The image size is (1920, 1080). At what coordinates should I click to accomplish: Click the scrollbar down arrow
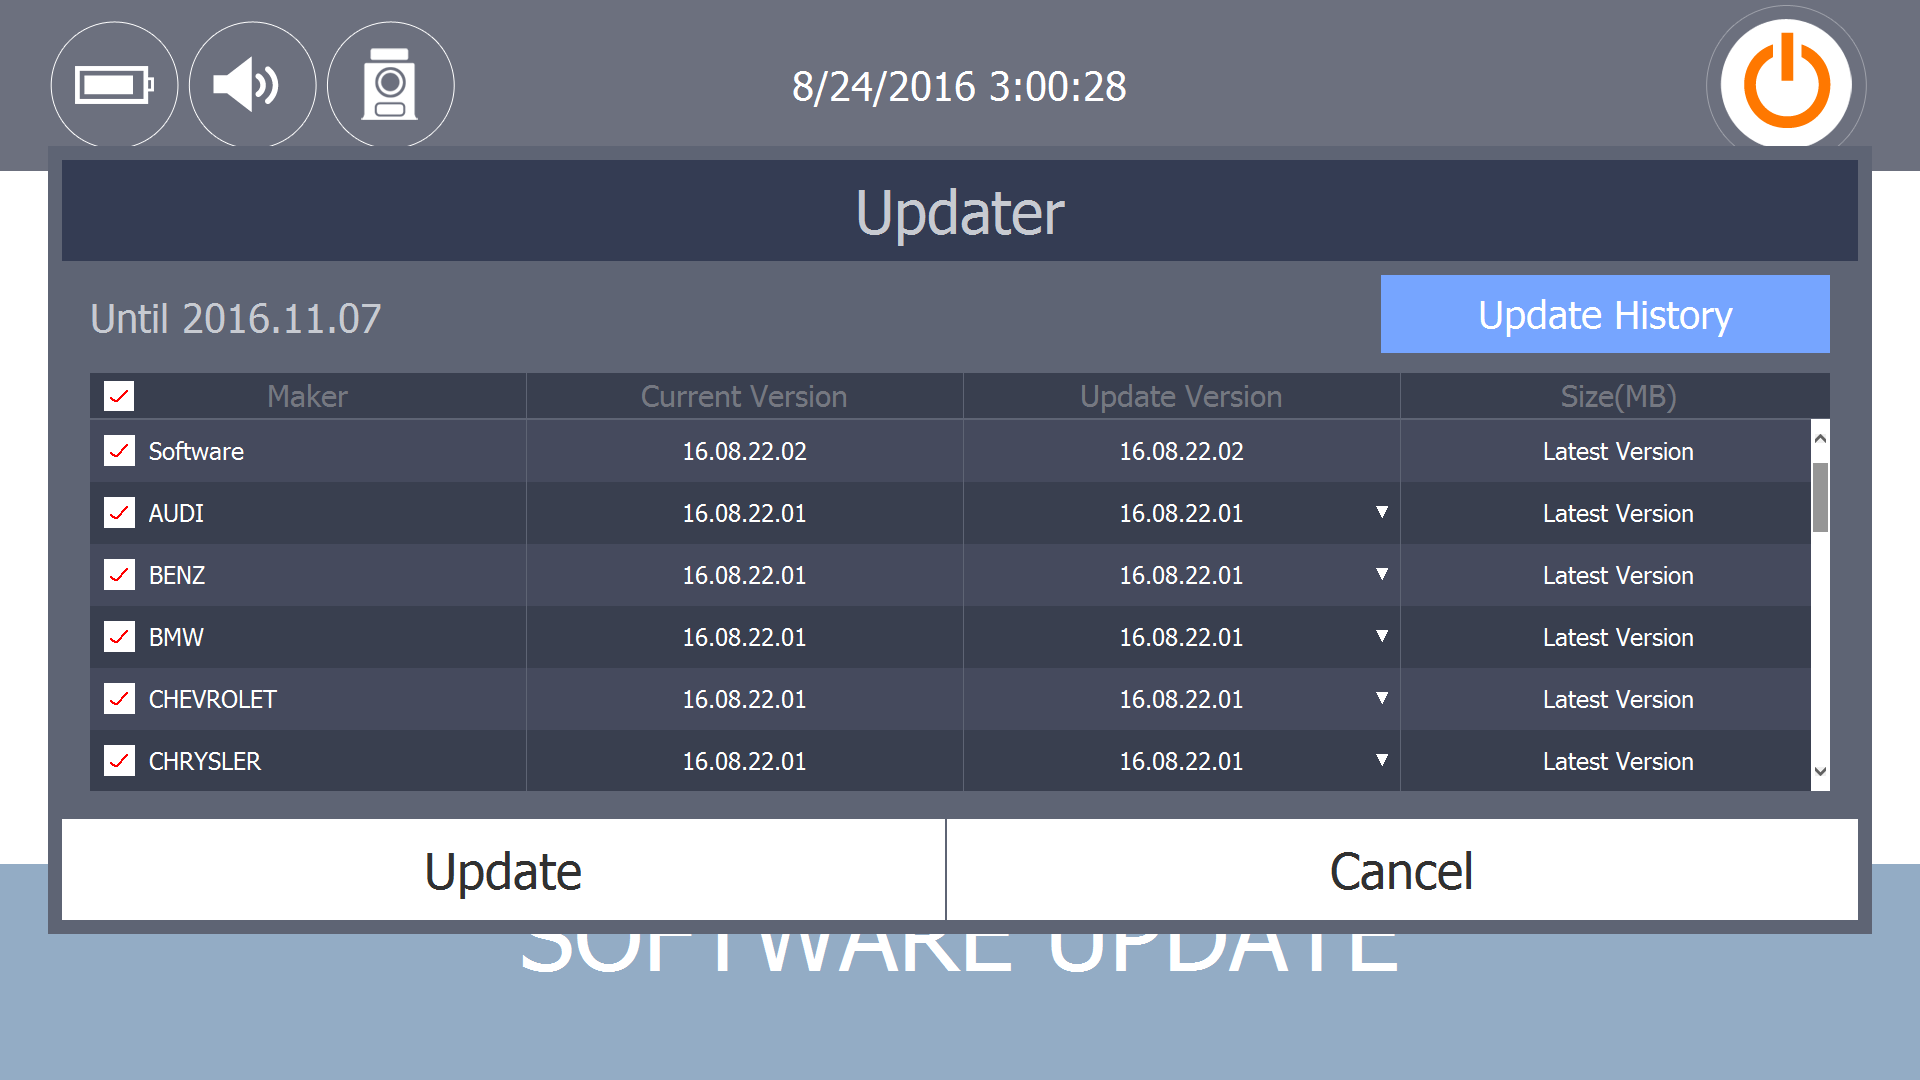click(x=1820, y=771)
